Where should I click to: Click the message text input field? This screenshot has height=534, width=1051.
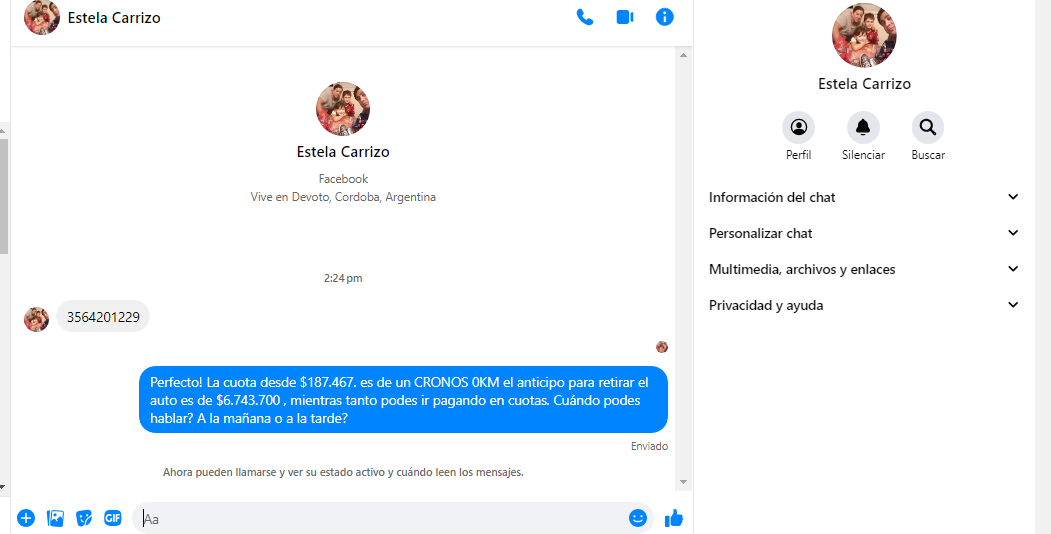coord(380,518)
